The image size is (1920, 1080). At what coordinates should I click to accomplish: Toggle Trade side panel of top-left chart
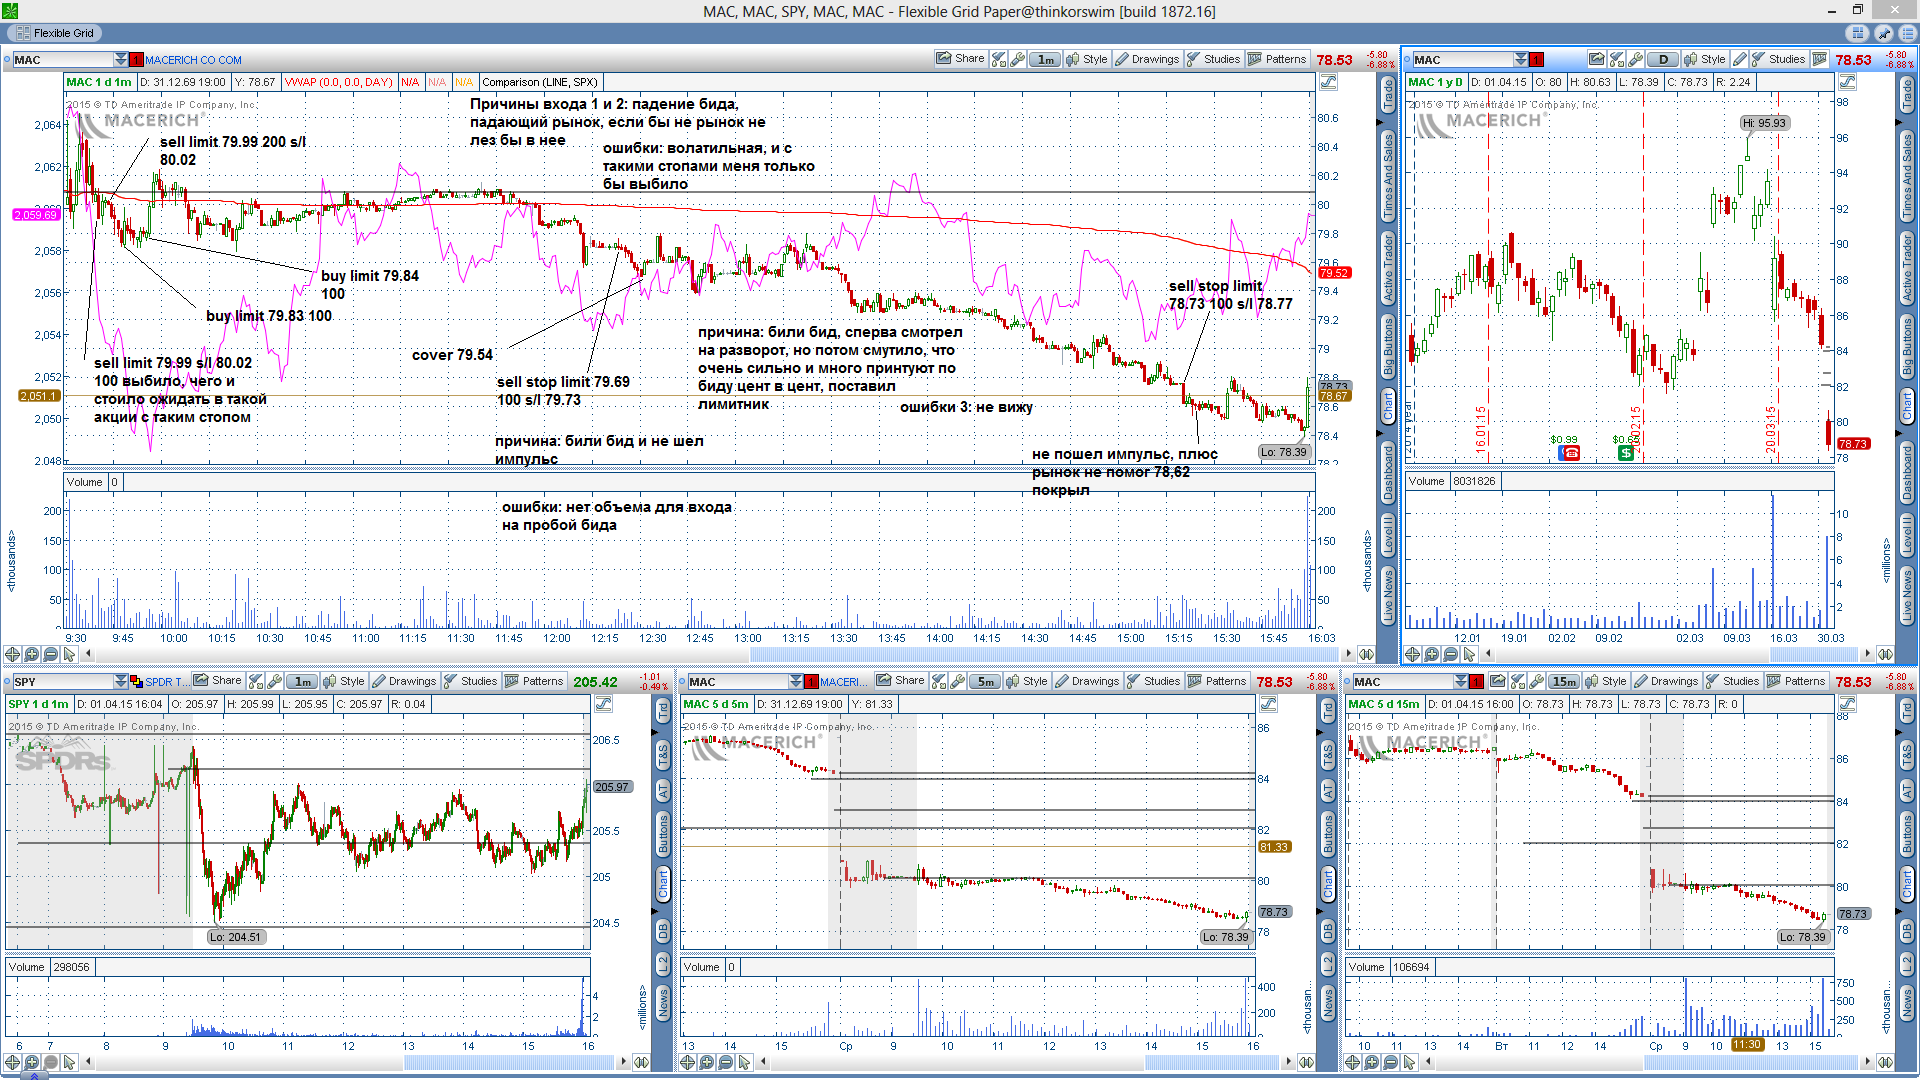tap(1388, 96)
